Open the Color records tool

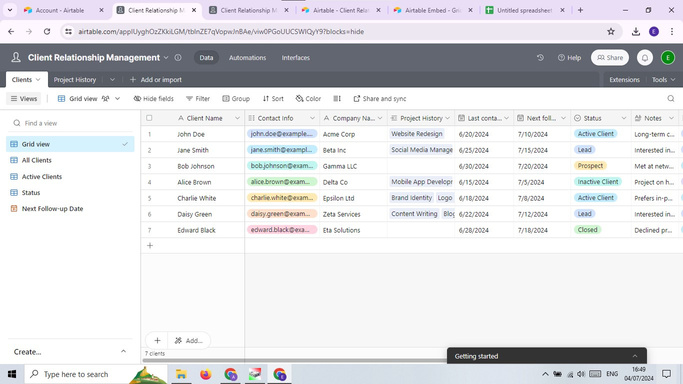point(308,99)
